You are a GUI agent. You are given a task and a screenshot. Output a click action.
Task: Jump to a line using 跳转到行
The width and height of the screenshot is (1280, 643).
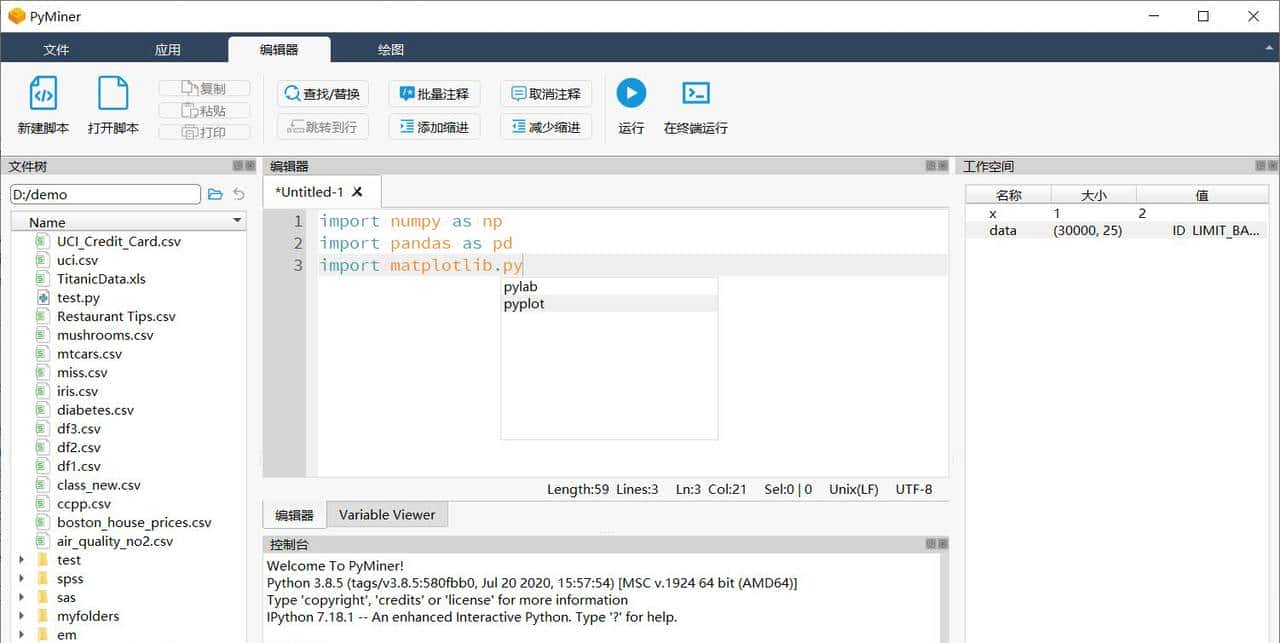pos(322,126)
